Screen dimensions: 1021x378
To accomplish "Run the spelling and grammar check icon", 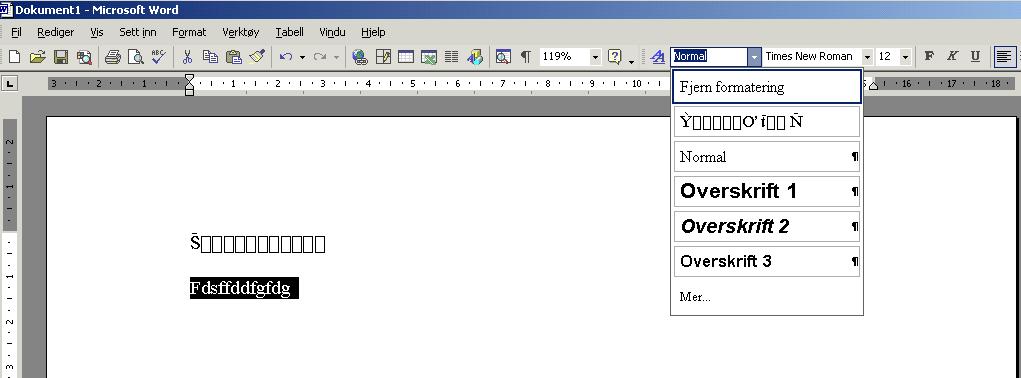I will (x=158, y=57).
